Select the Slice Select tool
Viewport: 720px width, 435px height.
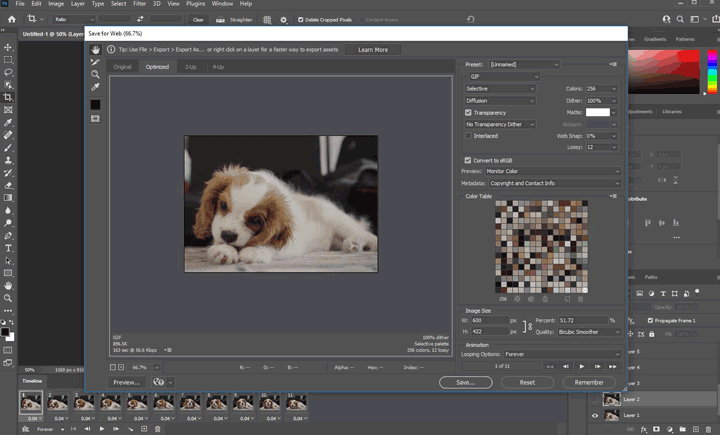[x=96, y=62]
